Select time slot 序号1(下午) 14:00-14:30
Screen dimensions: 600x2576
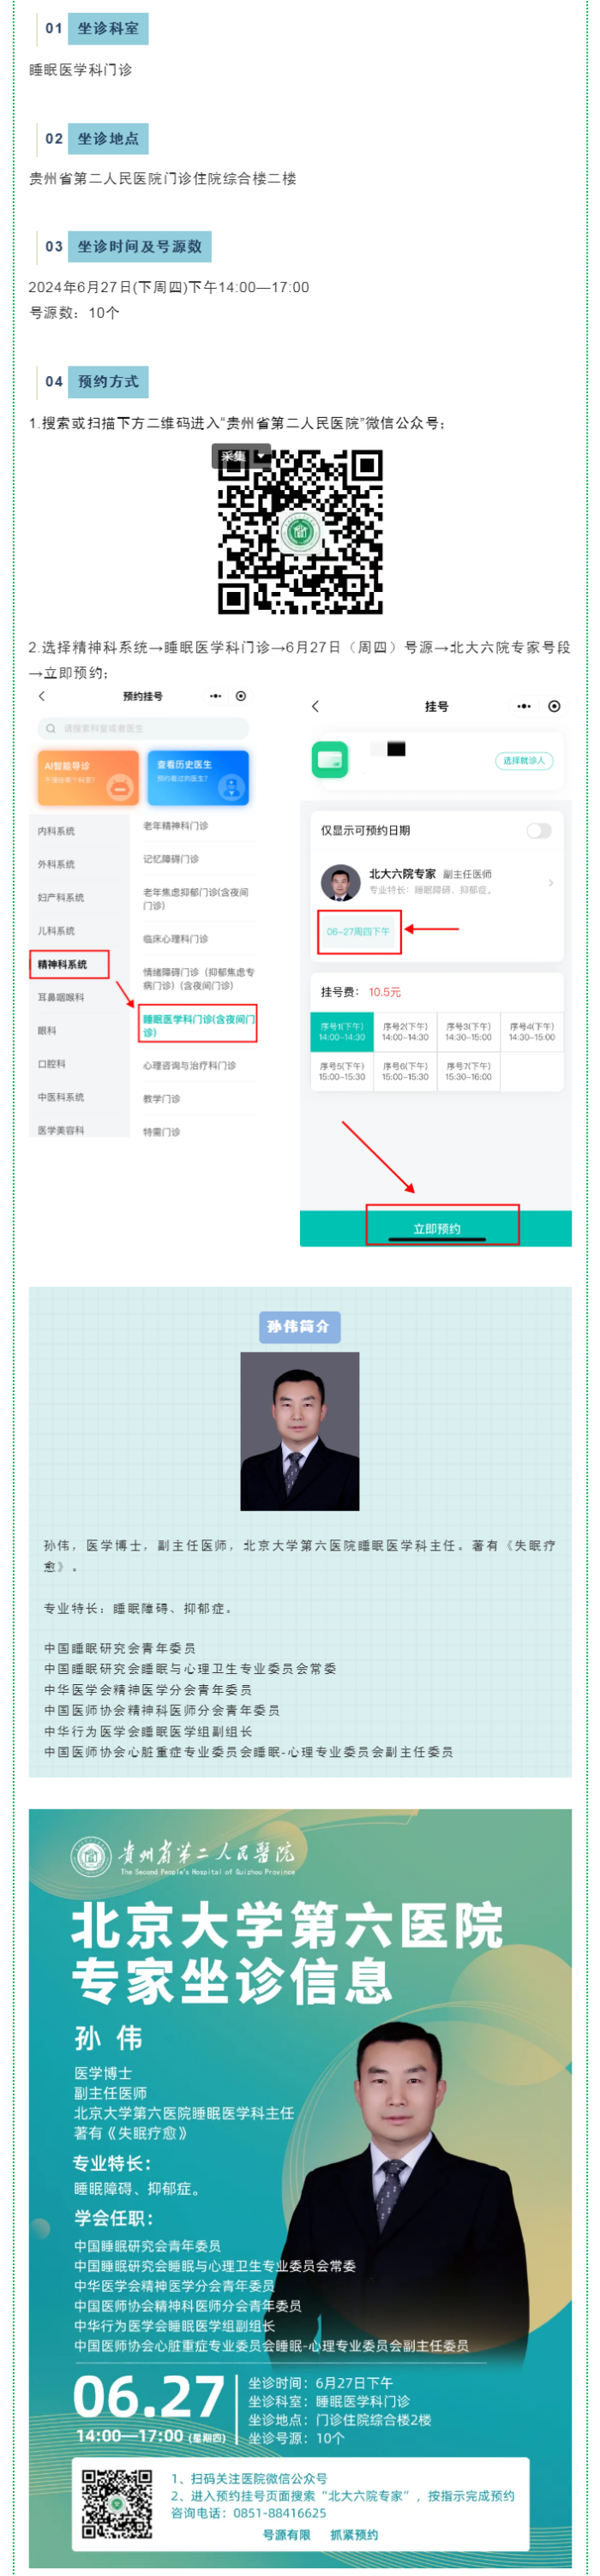(x=342, y=1032)
